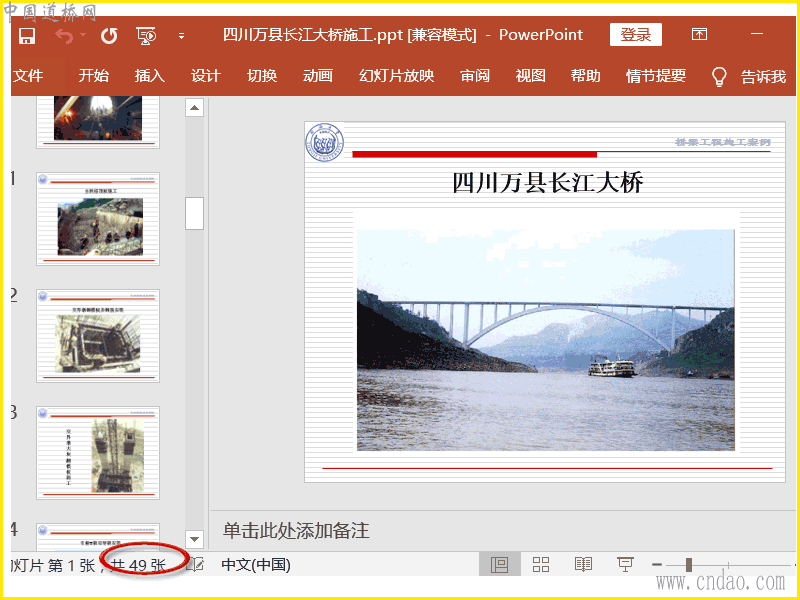Click the slide count 共 49 张 status text

click(x=138, y=565)
